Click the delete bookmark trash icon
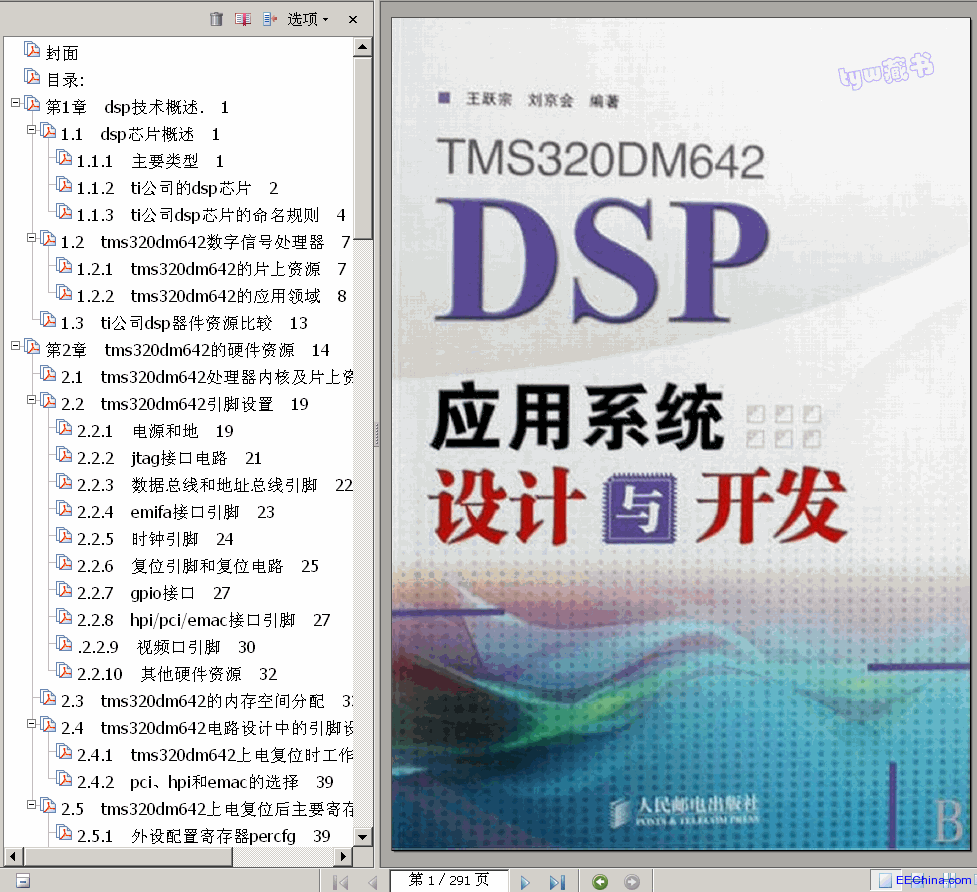This screenshot has height=892, width=977. pos(216,19)
